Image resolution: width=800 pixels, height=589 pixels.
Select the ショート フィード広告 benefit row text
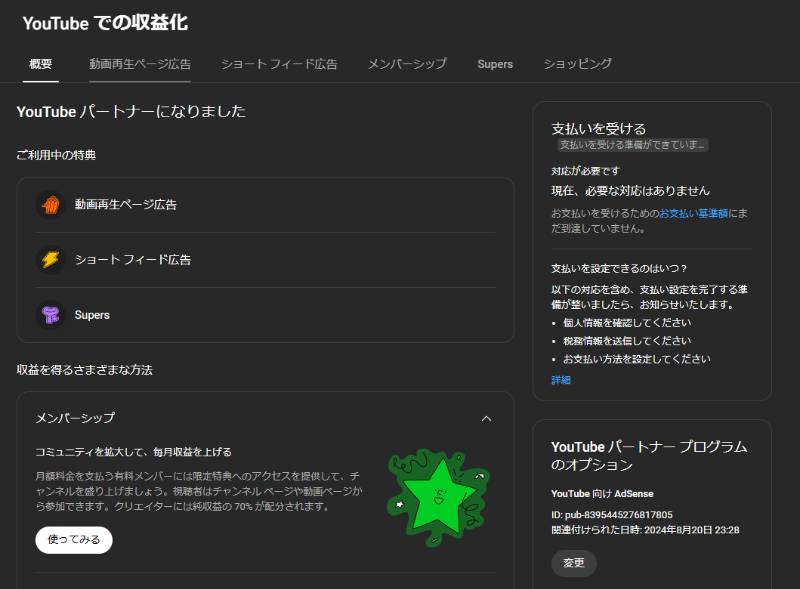click(x=133, y=260)
